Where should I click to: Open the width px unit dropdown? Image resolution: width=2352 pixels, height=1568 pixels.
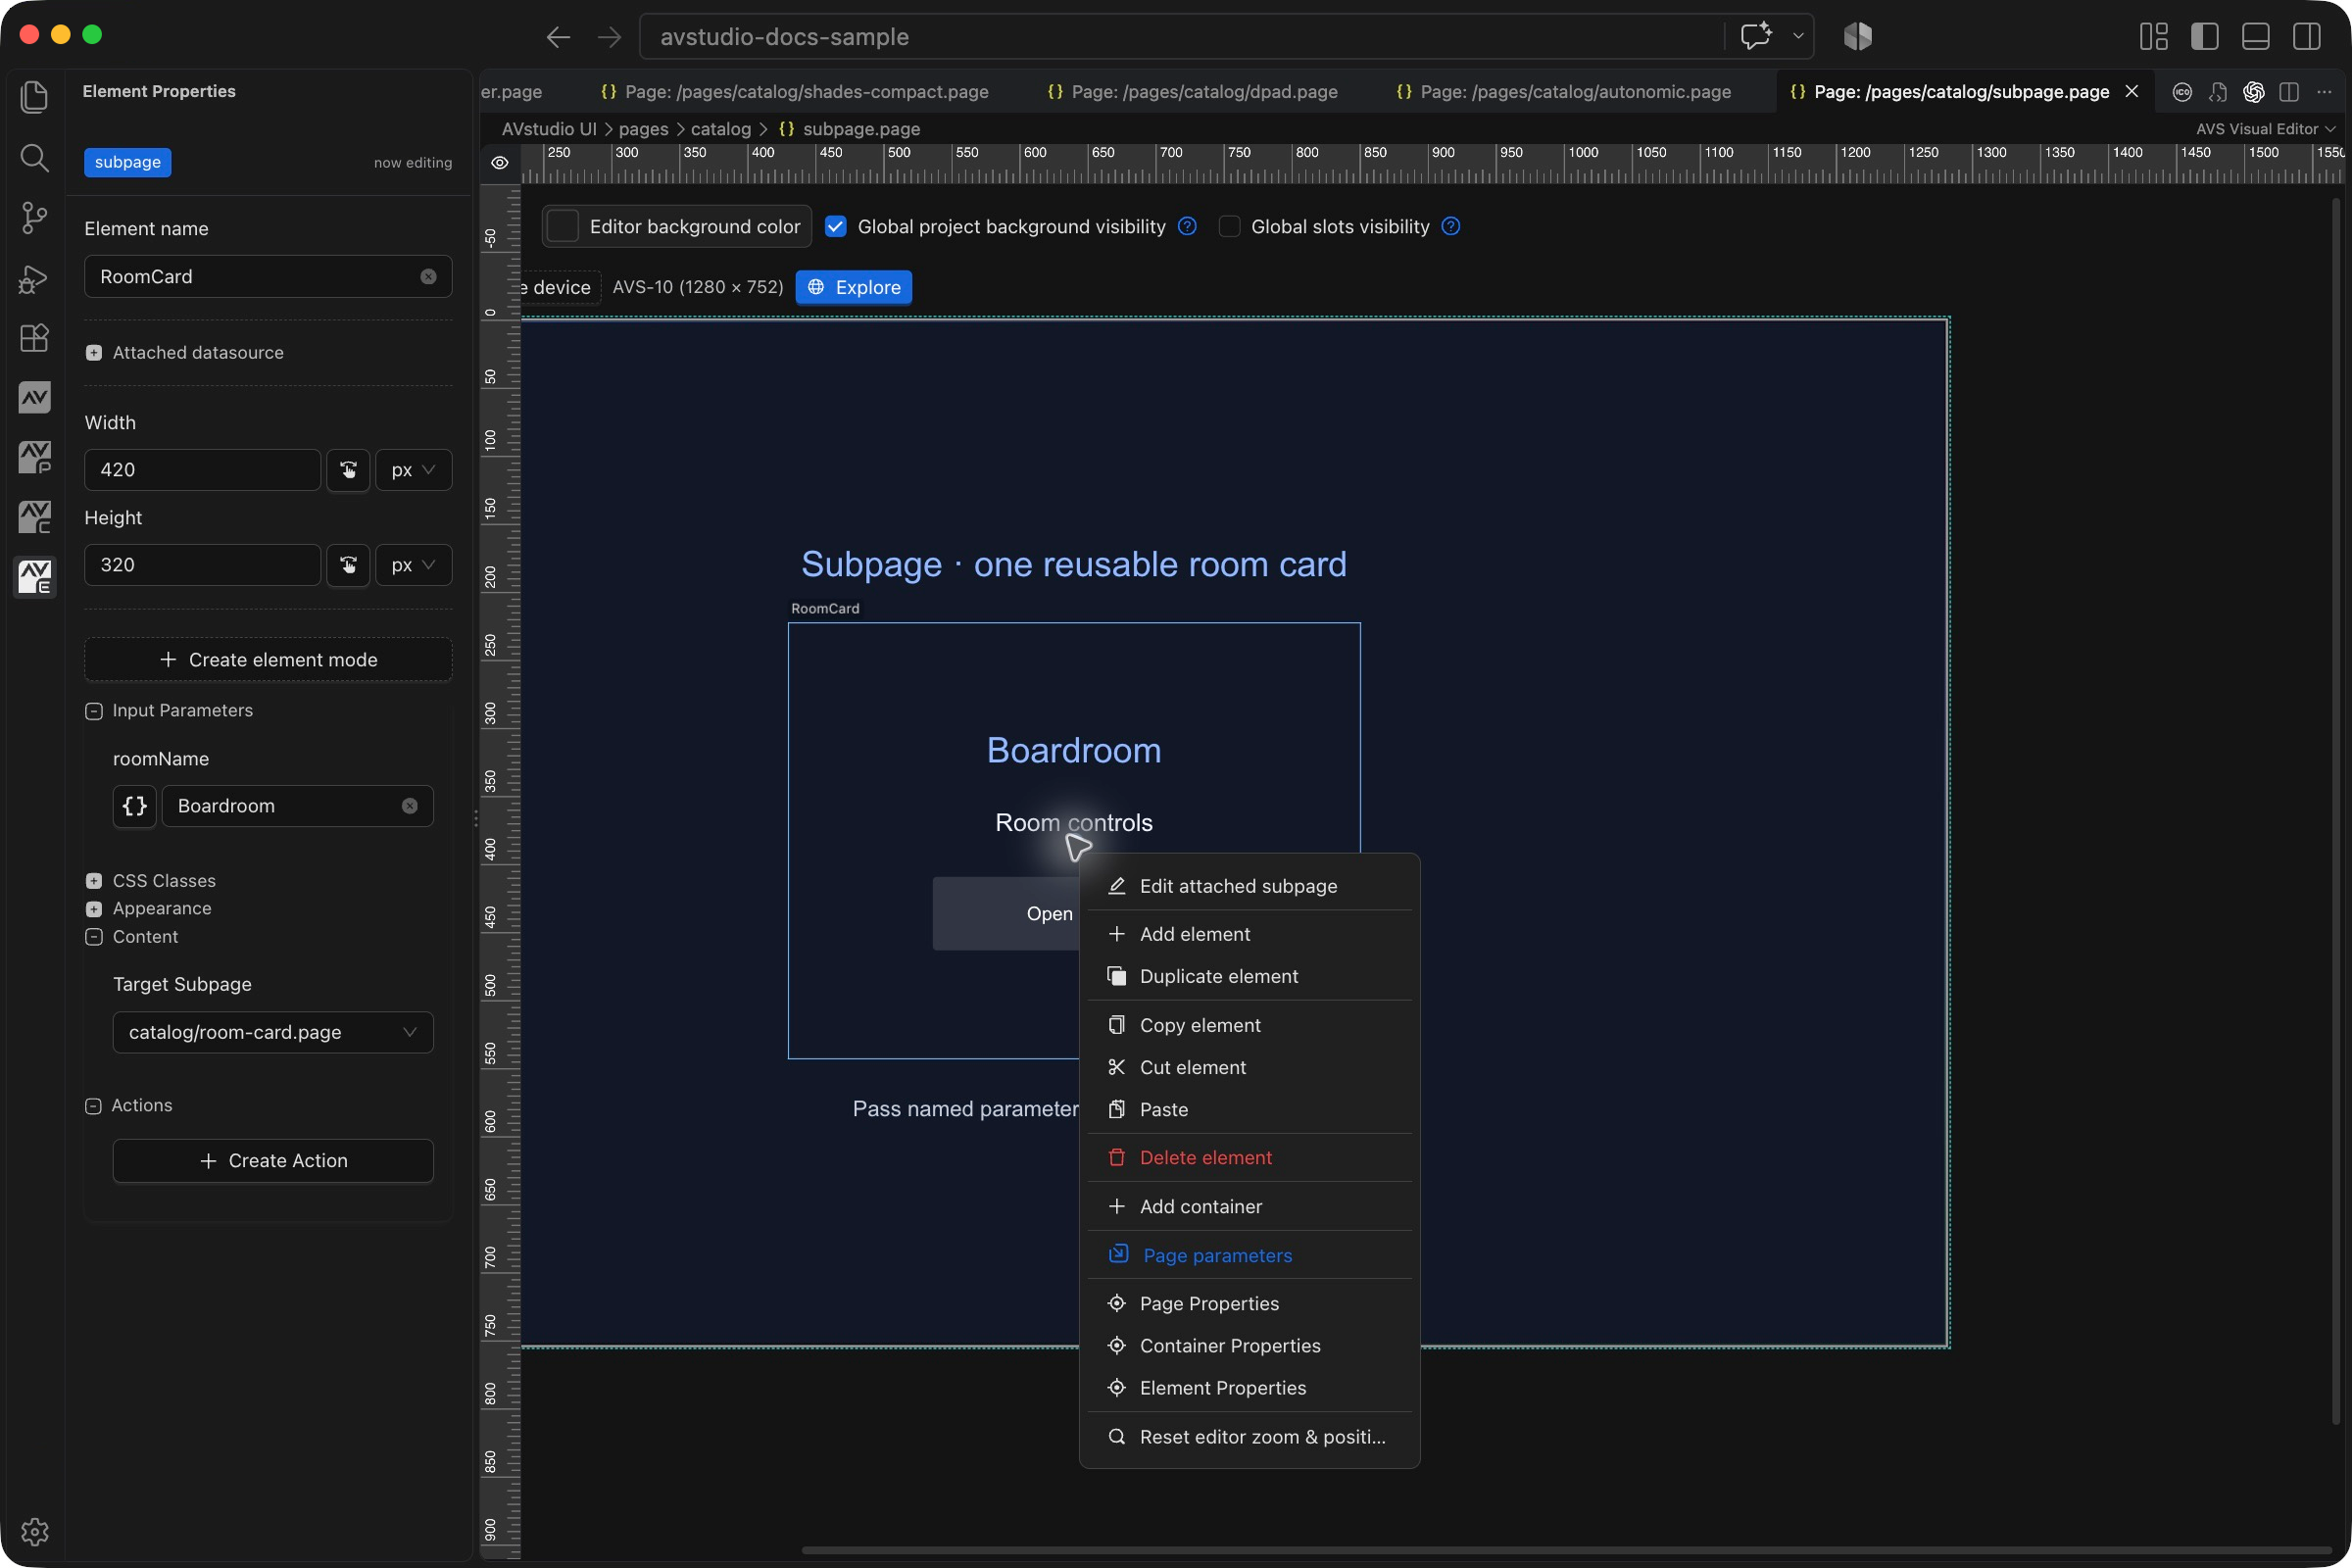pyautogui.click(x=413, y=470)
